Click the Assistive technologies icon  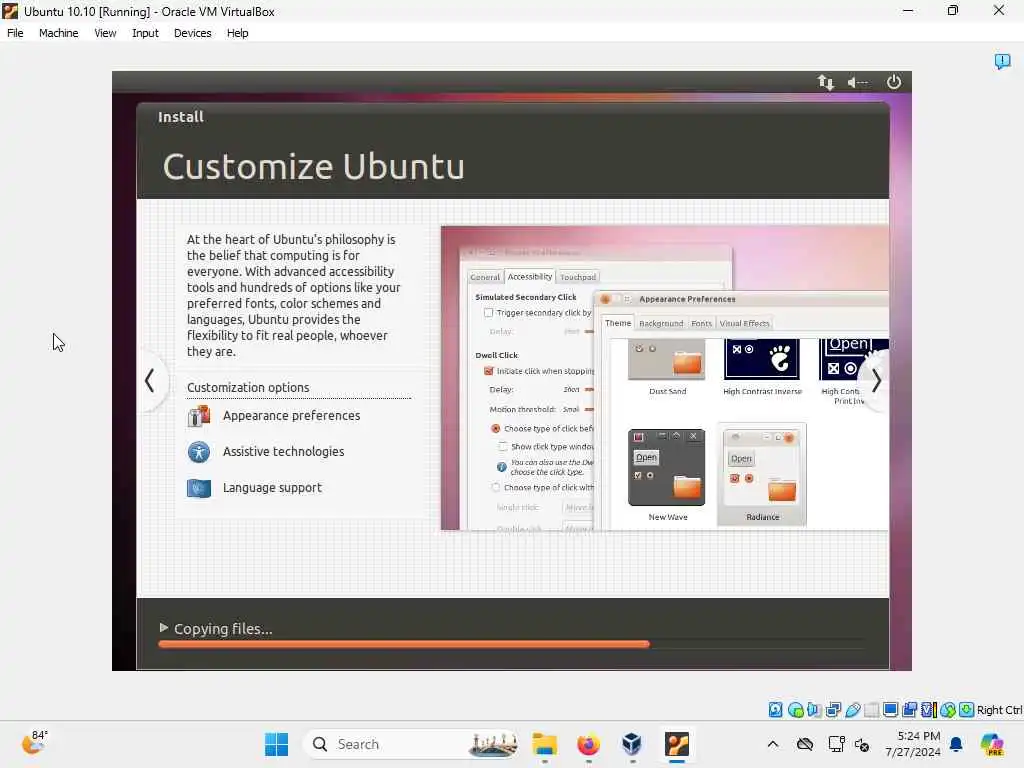(x=199, y=452)
